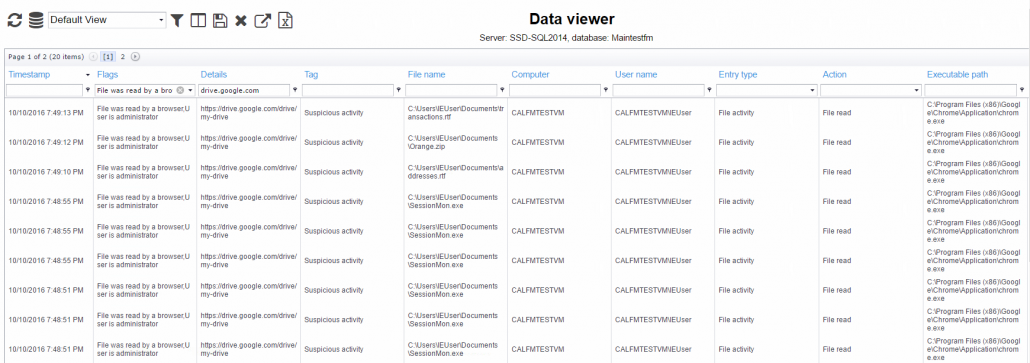Click file name cell ending transactions.rtf

point(455,113)
